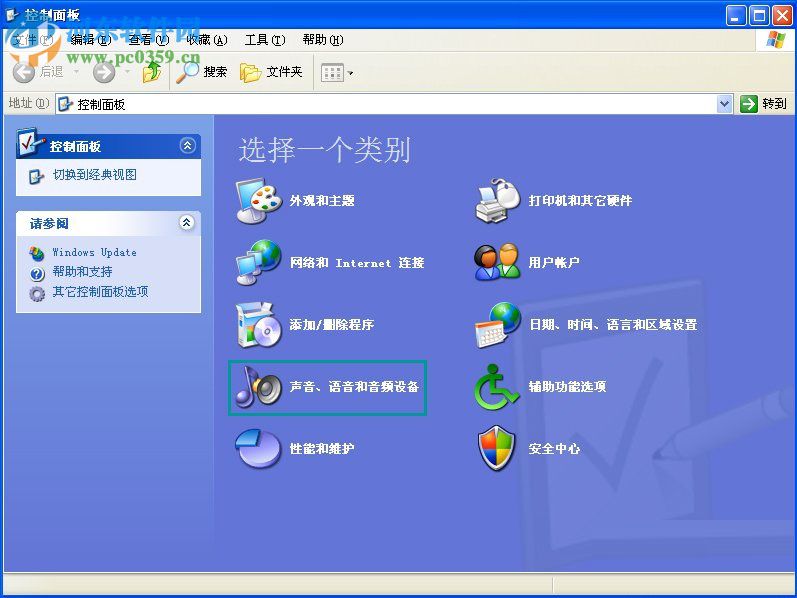The height and width of the screenshot is (598, 797).
Task: Click the 声音、语音和音频设备 category label
Action: click(354, 386)
